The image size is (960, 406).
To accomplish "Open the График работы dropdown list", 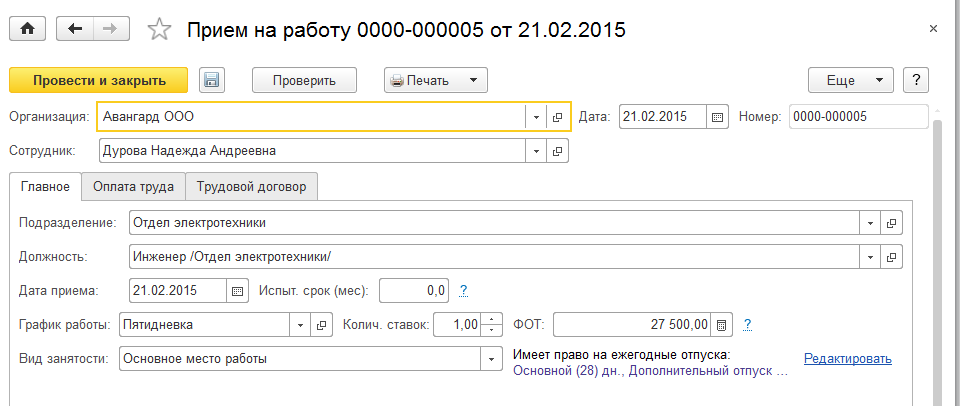I will (301, 324).
